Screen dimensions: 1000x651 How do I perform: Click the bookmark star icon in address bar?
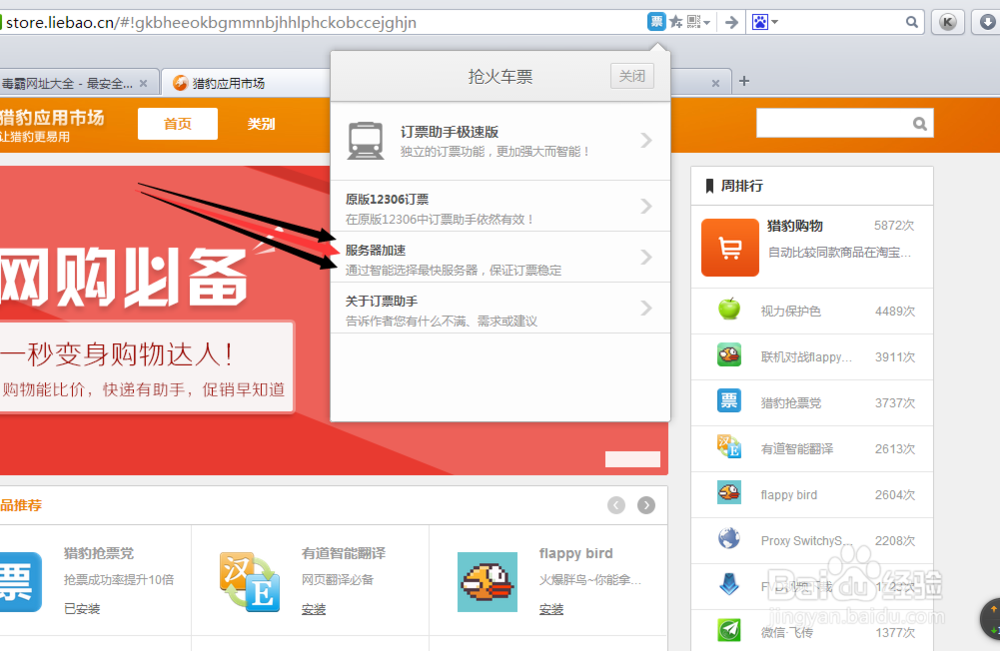pos(676,22)
